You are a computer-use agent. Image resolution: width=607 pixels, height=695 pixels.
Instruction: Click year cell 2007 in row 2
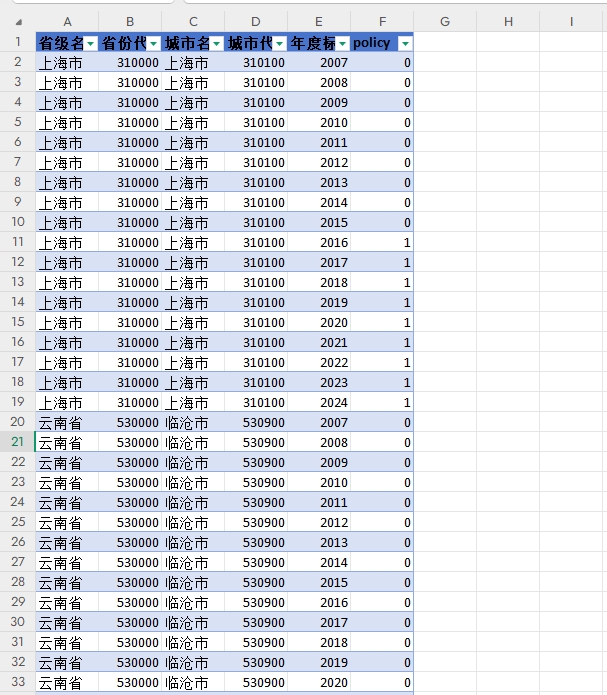pyautogui.click(x=319, y=62)
